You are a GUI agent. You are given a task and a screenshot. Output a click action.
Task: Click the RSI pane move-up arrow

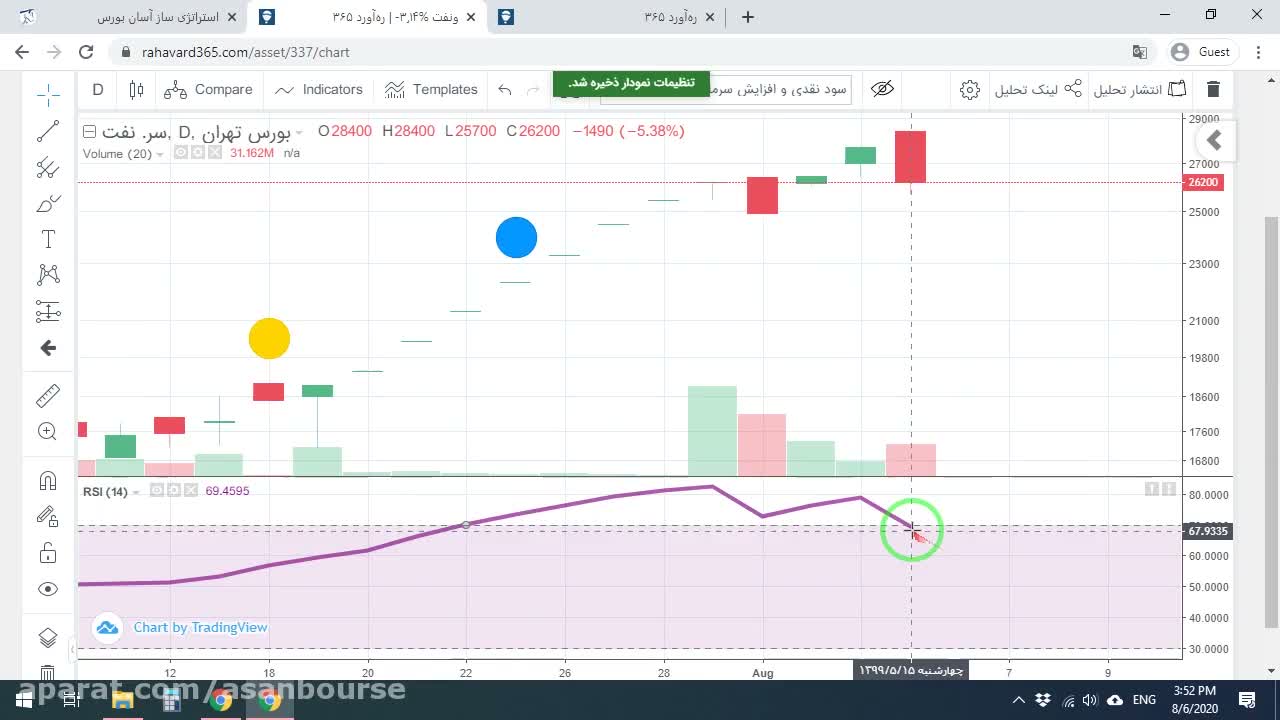coord(1152,489)
